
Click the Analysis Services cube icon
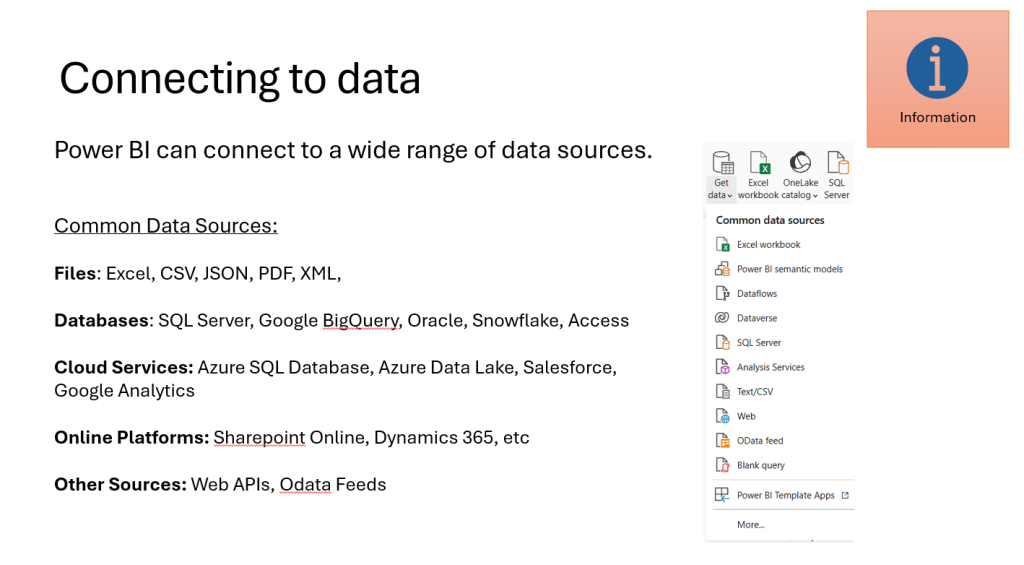722,366
